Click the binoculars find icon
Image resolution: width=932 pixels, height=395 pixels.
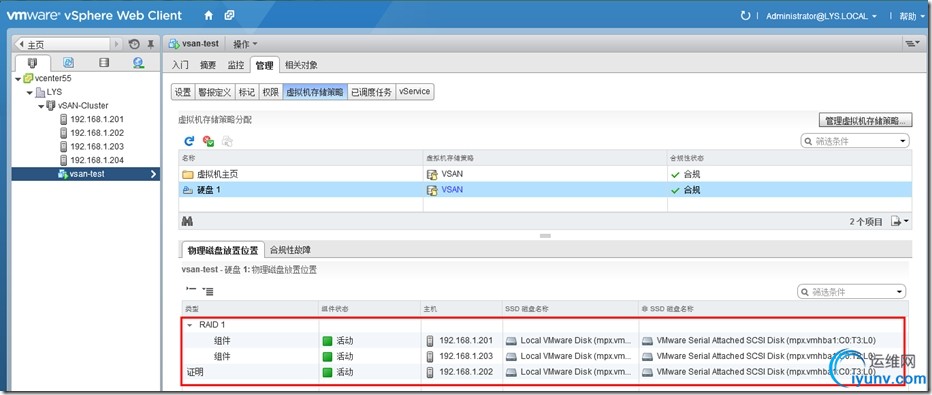click(x=187, y=222)
